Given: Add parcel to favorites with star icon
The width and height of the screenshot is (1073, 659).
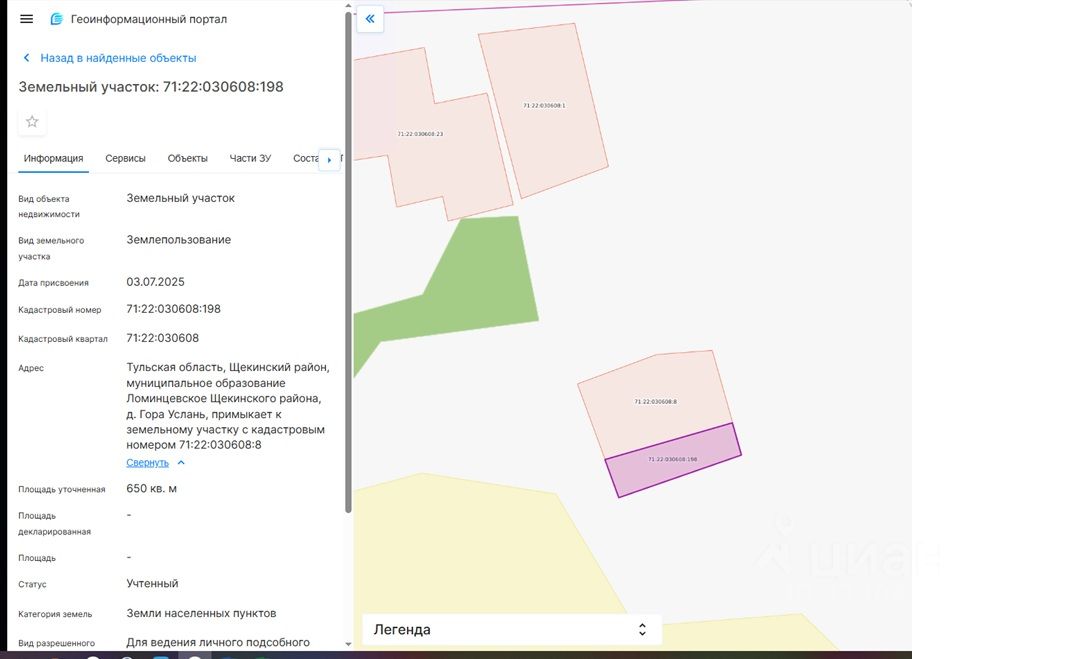Looking at the screenshot, I should click(x=32, y=122).
